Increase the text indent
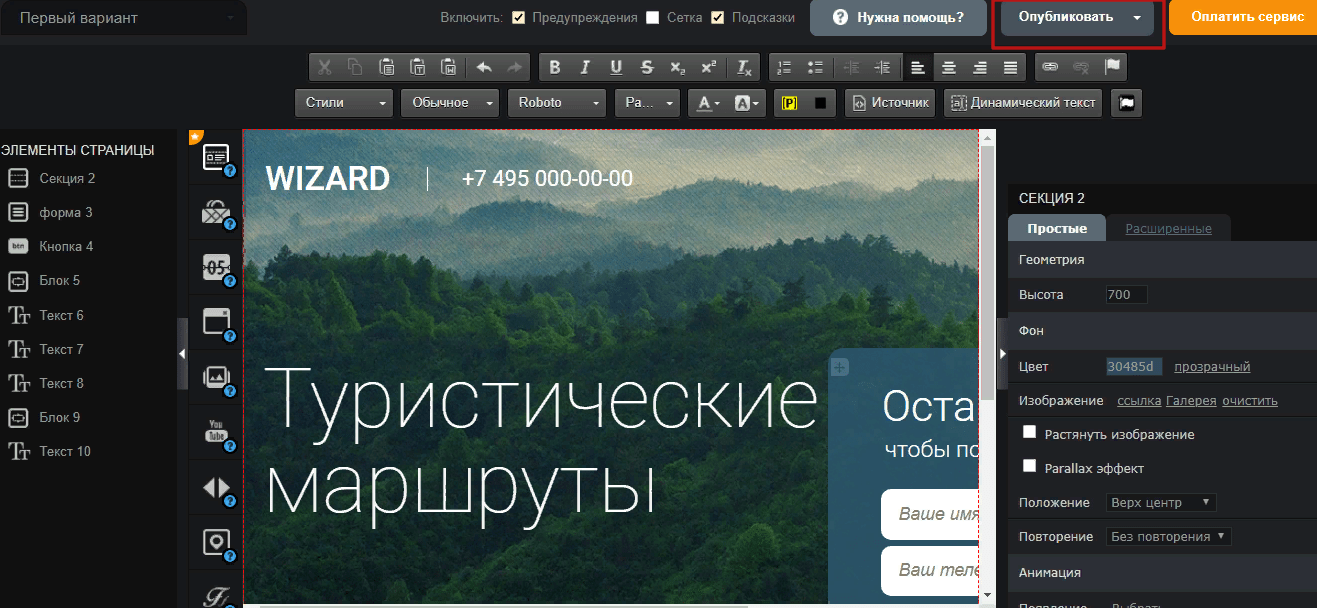Screen dimensions: 1317x608 tap(882, 67)
